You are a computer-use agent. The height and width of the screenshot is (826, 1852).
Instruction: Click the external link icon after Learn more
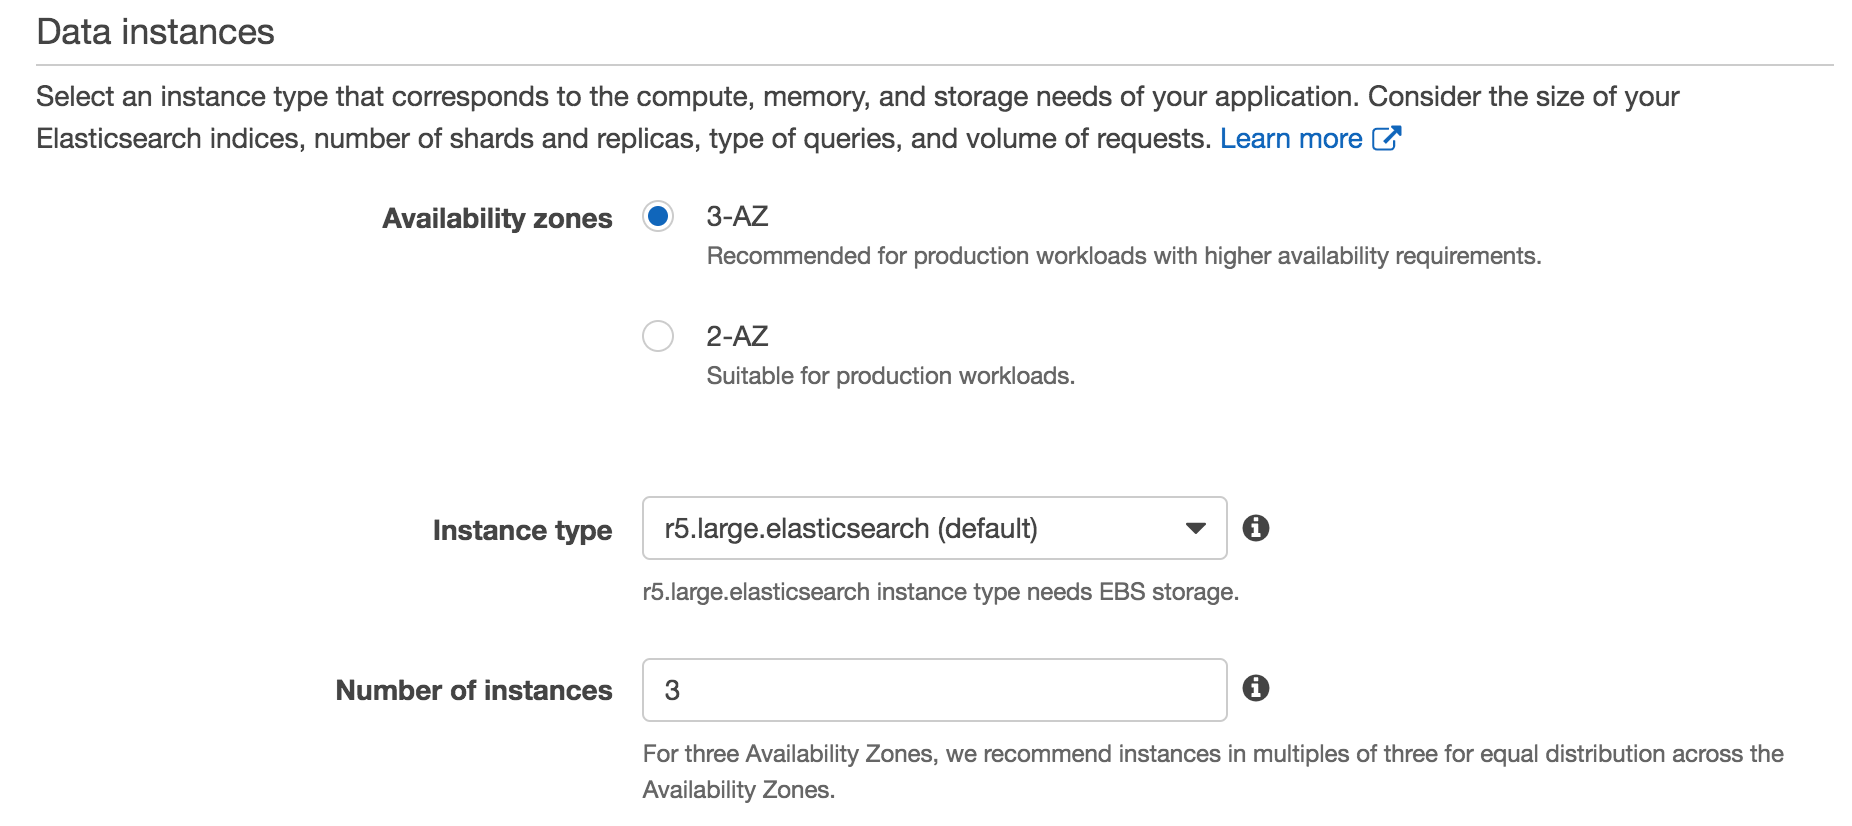(x=1387, y=138)
